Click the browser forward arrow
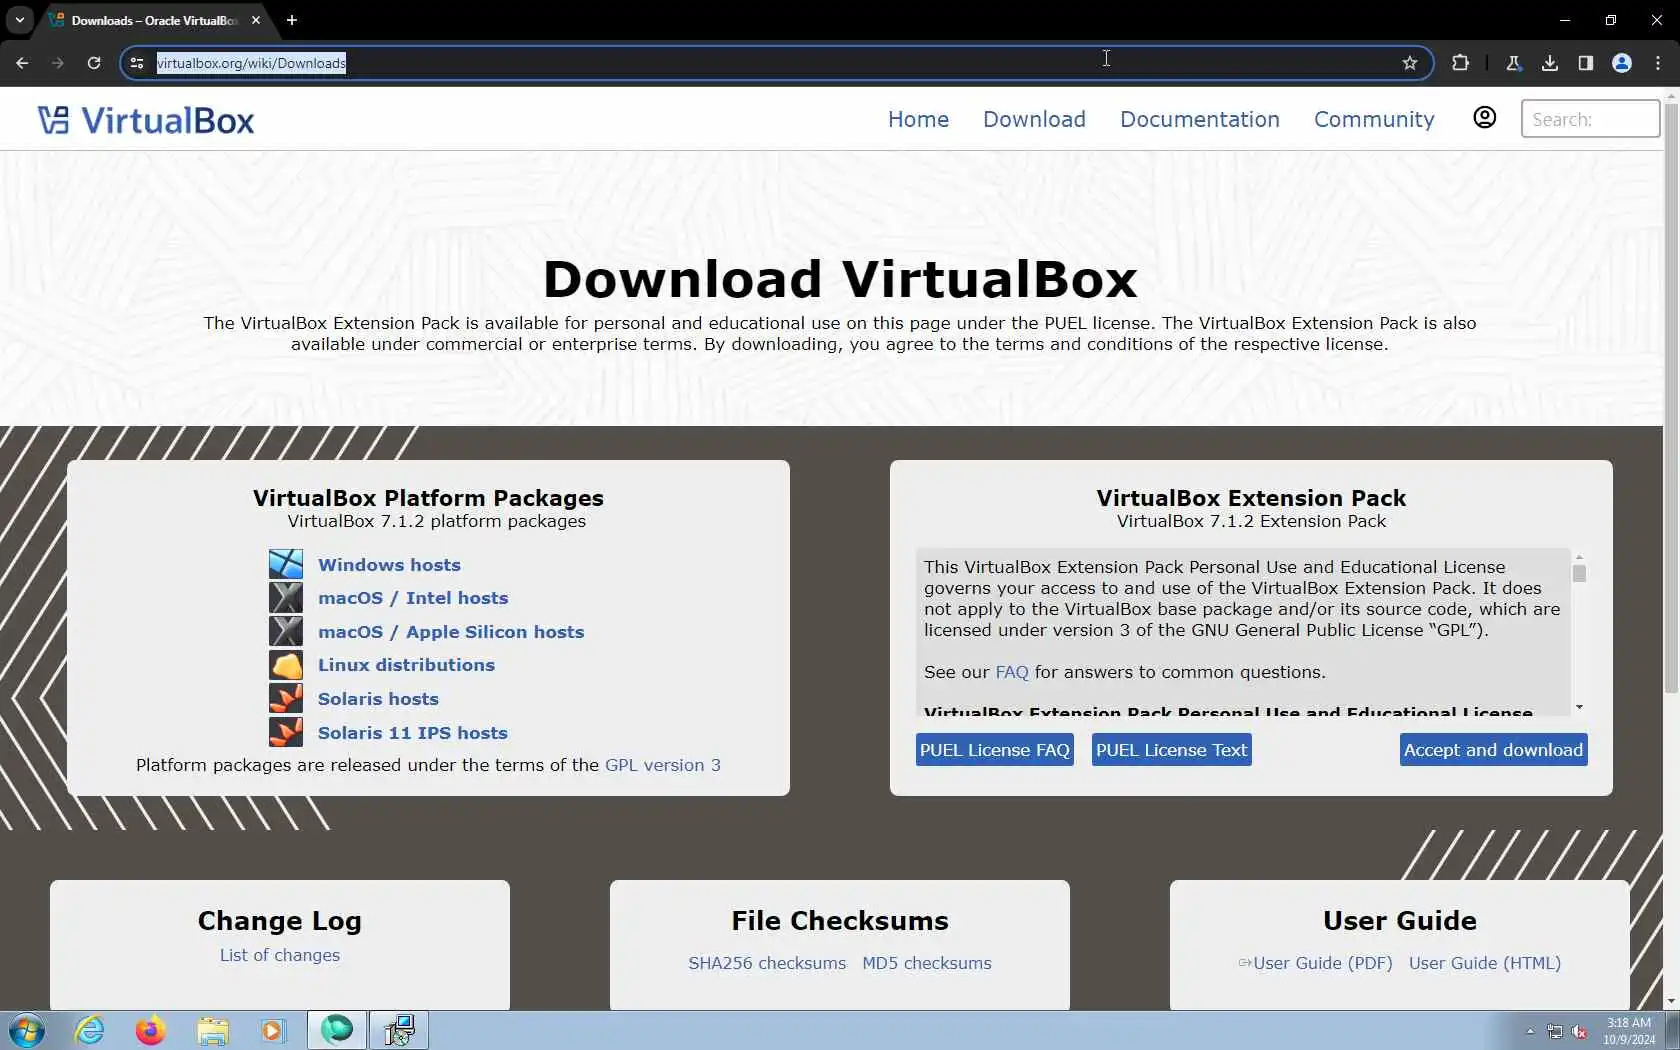 tap(58, 63)
